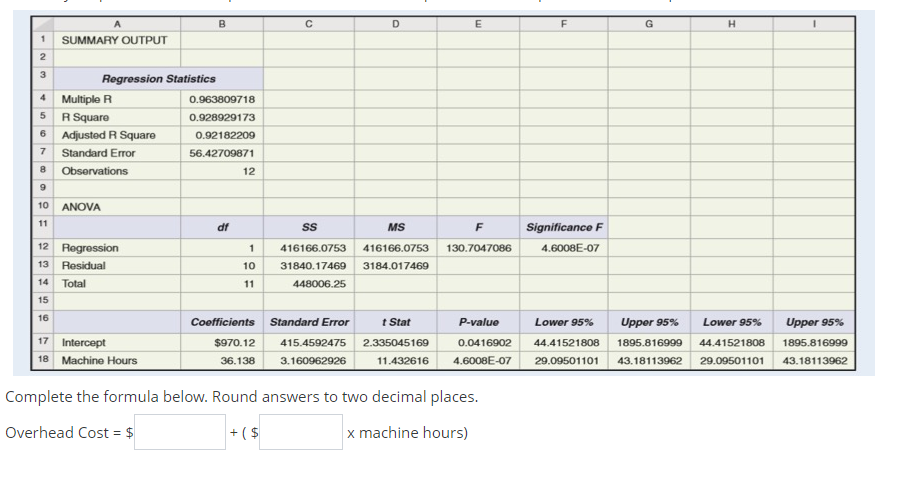Click the df column header

[x=222, y=227]
